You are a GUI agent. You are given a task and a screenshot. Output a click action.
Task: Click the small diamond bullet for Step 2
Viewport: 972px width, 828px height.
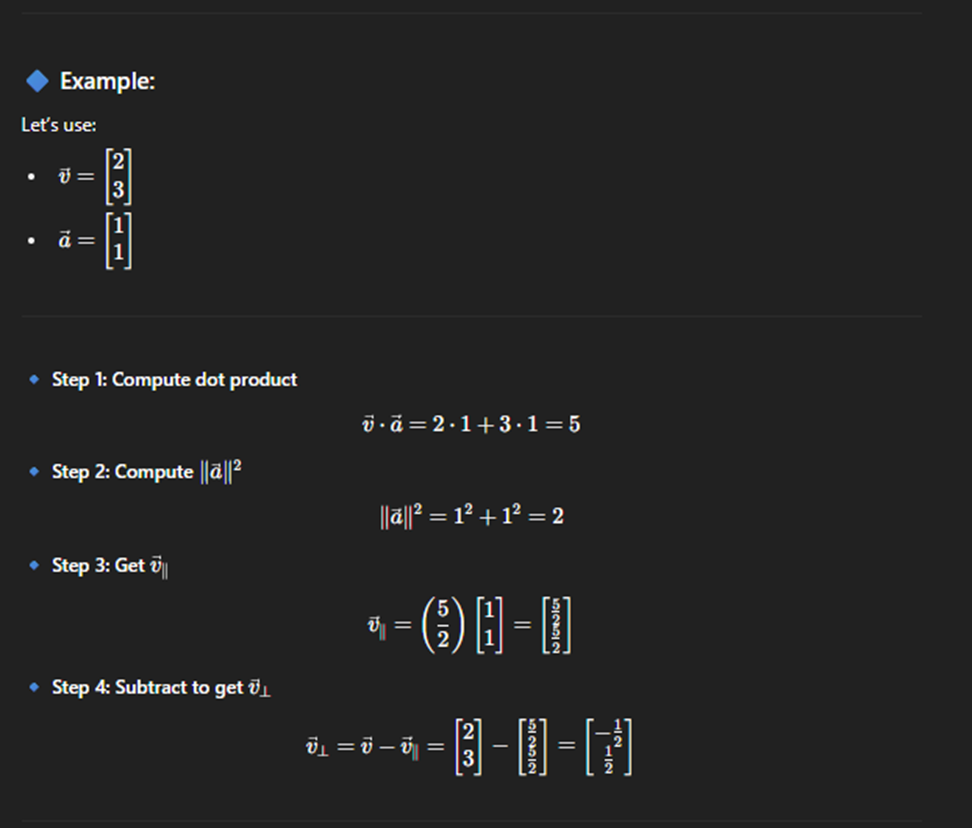34,472
